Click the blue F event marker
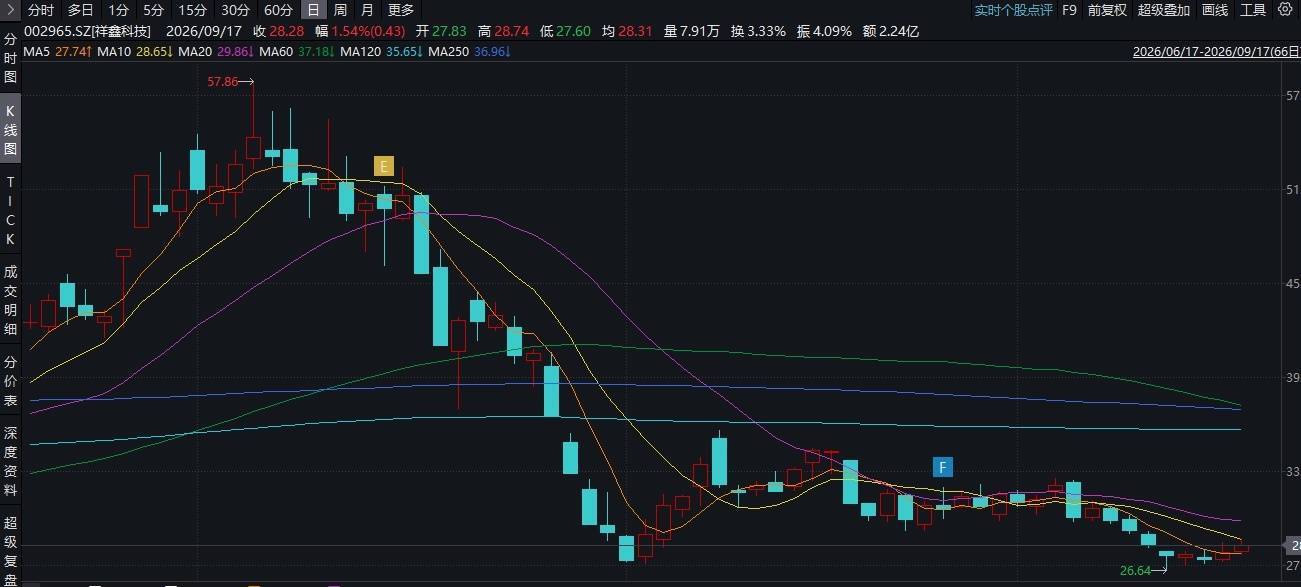 coord(943,466)
